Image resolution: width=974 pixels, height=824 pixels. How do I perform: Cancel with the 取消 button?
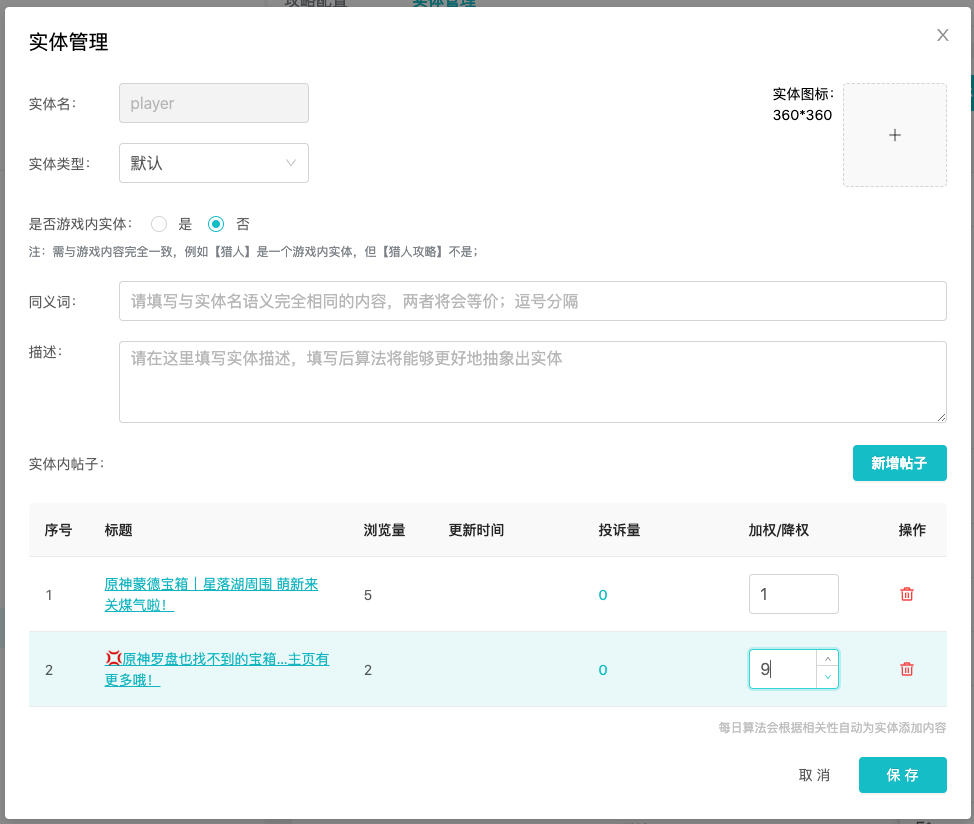pos(814,775)
